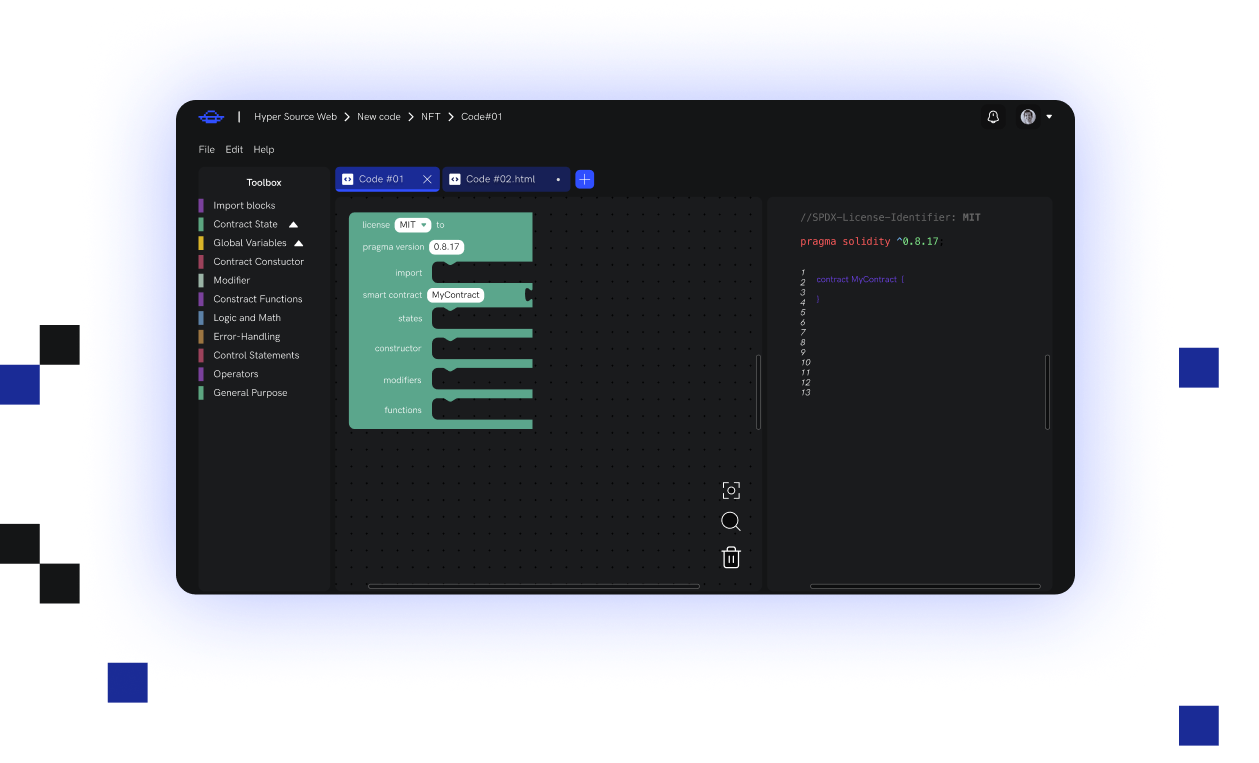Click the NFT breadcrumb link
The height and width of the screenshot is (763, 1259).
pyautogui.click(x=430, y=117)
